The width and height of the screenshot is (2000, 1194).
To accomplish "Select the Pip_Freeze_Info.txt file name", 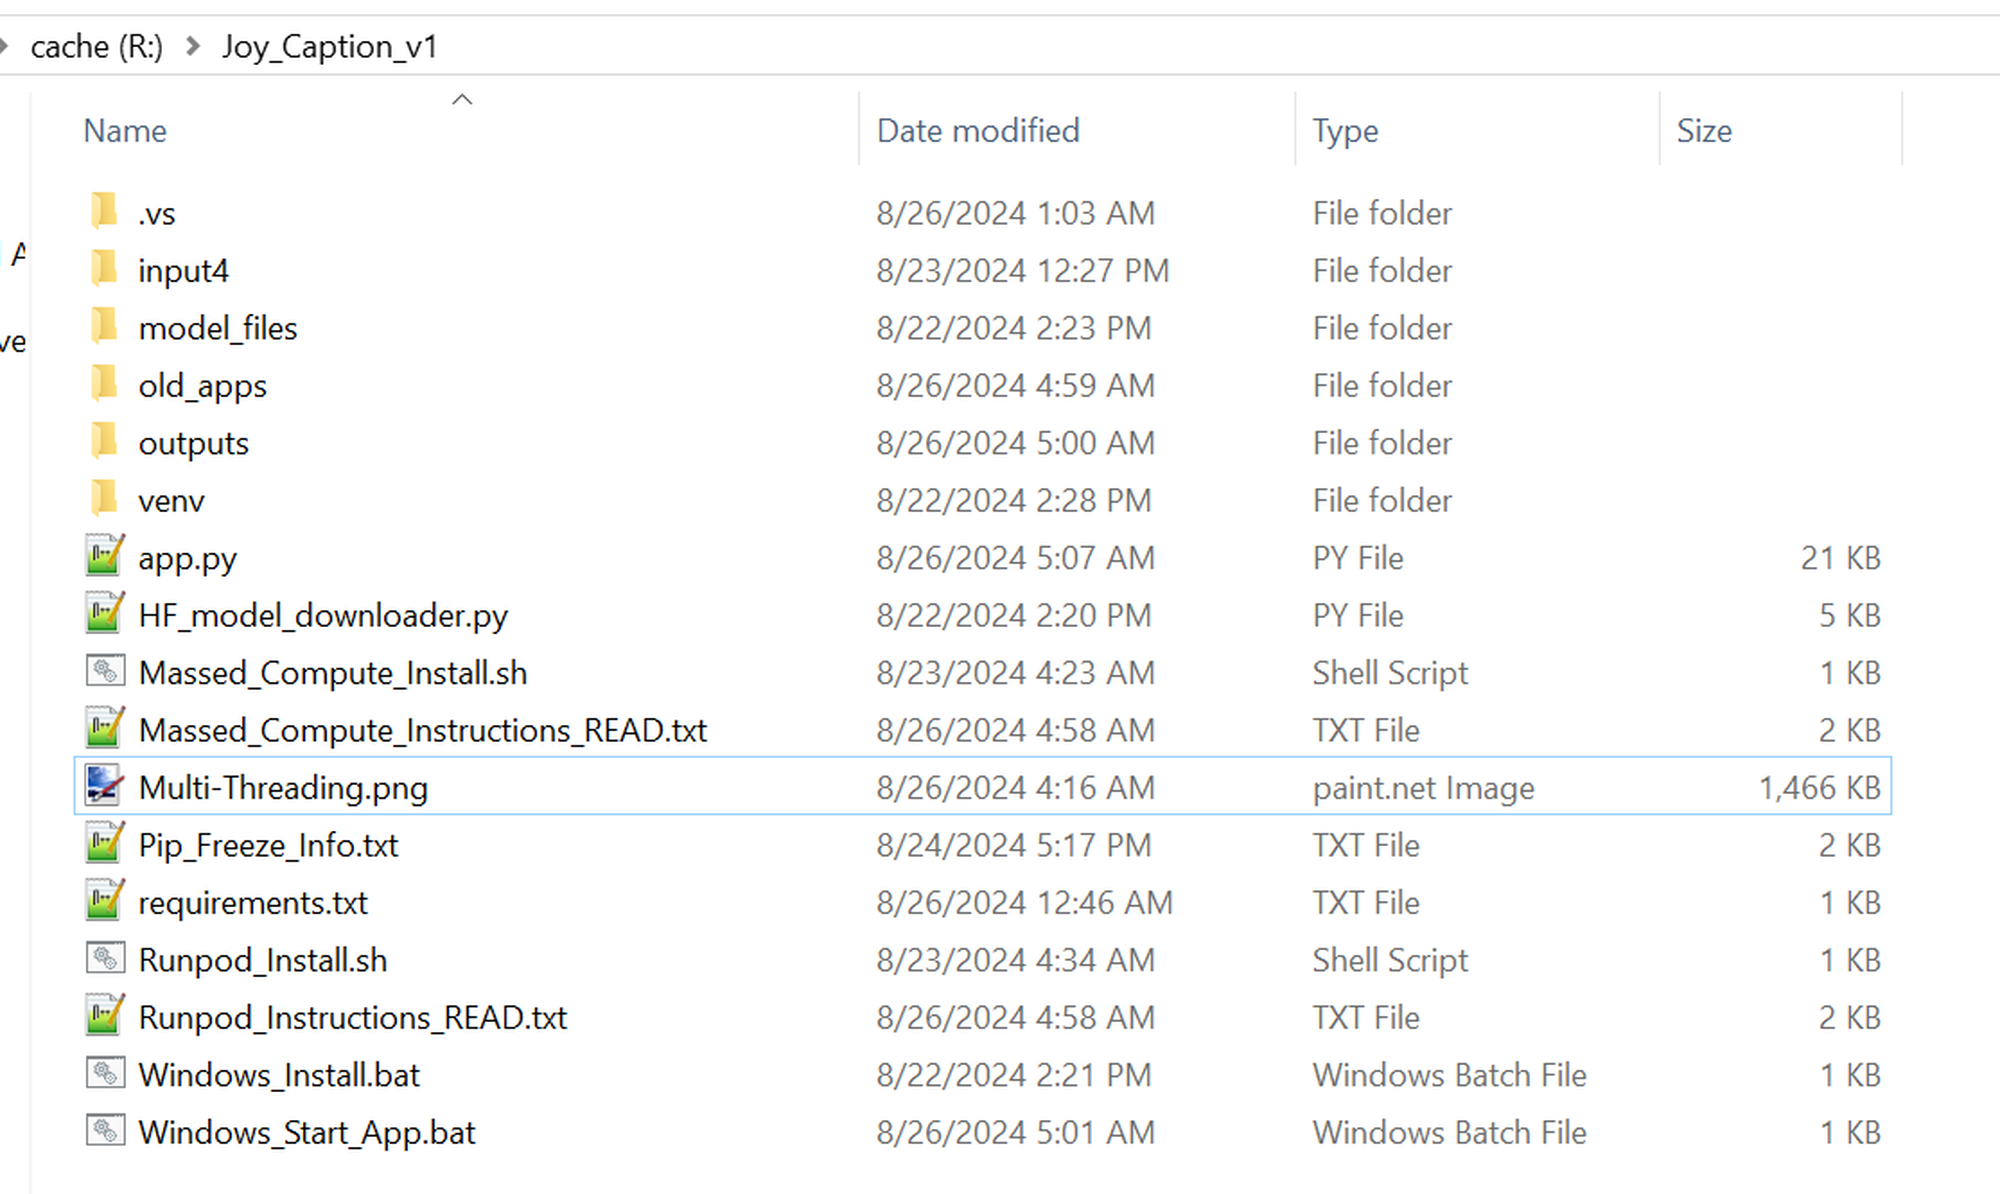I will pyautogui.click(x=268, y=845).
